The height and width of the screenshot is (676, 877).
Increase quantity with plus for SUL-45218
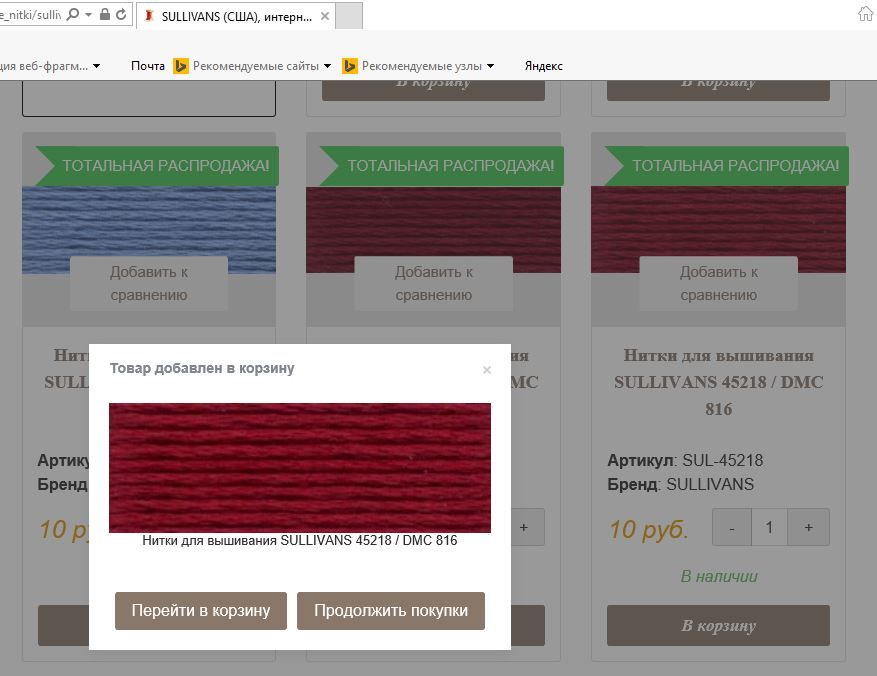coord(808,527)
